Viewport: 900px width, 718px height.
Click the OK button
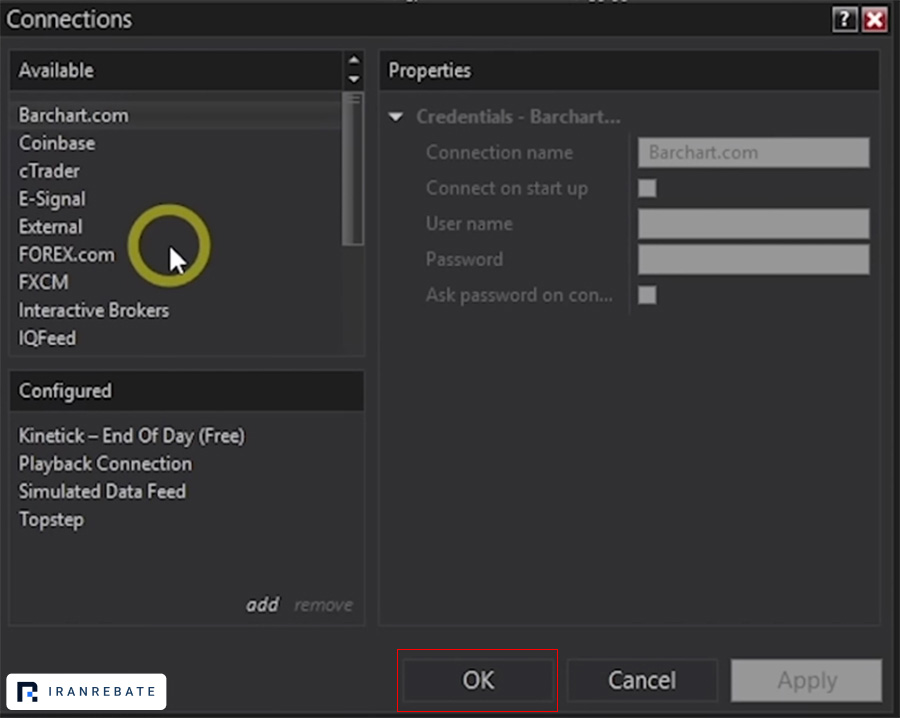478,681
